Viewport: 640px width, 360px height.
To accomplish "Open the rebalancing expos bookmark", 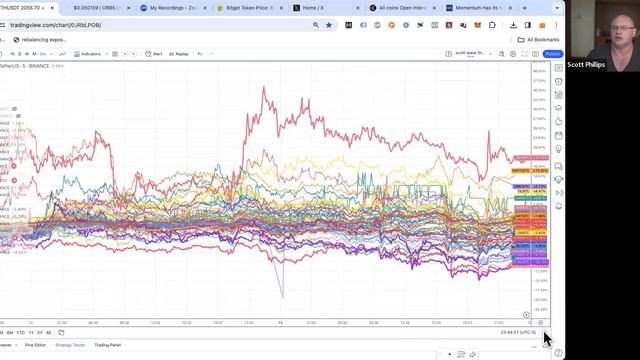I will pyautogui.click(x=40, y=40).
